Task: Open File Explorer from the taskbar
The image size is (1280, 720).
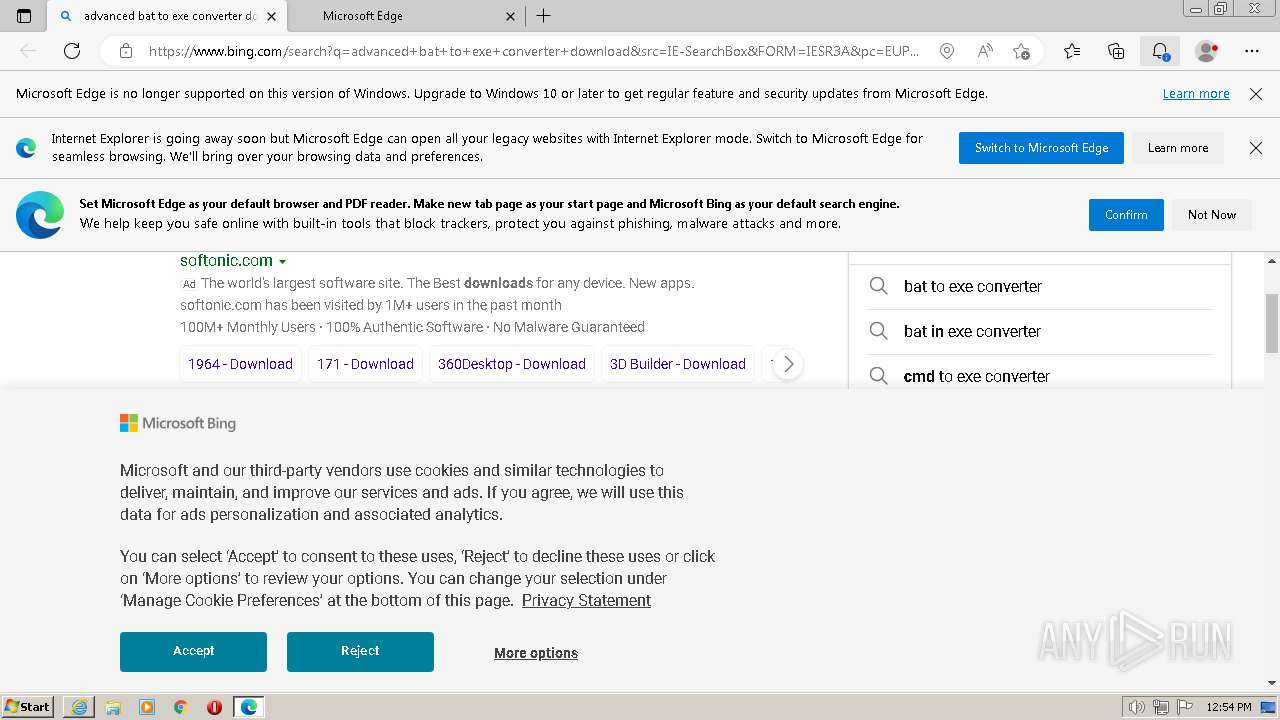Action: coord(113,707)
